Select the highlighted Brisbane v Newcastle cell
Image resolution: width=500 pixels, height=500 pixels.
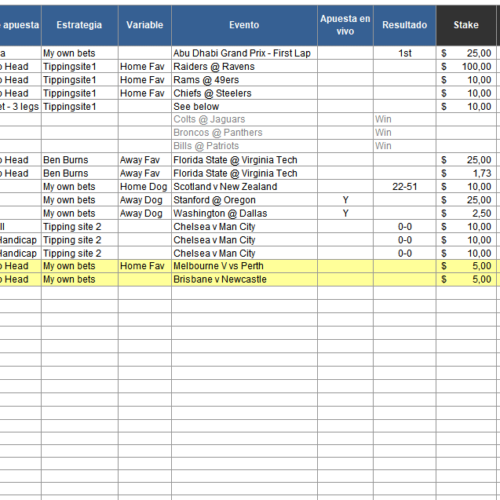[x=244, y=279]
